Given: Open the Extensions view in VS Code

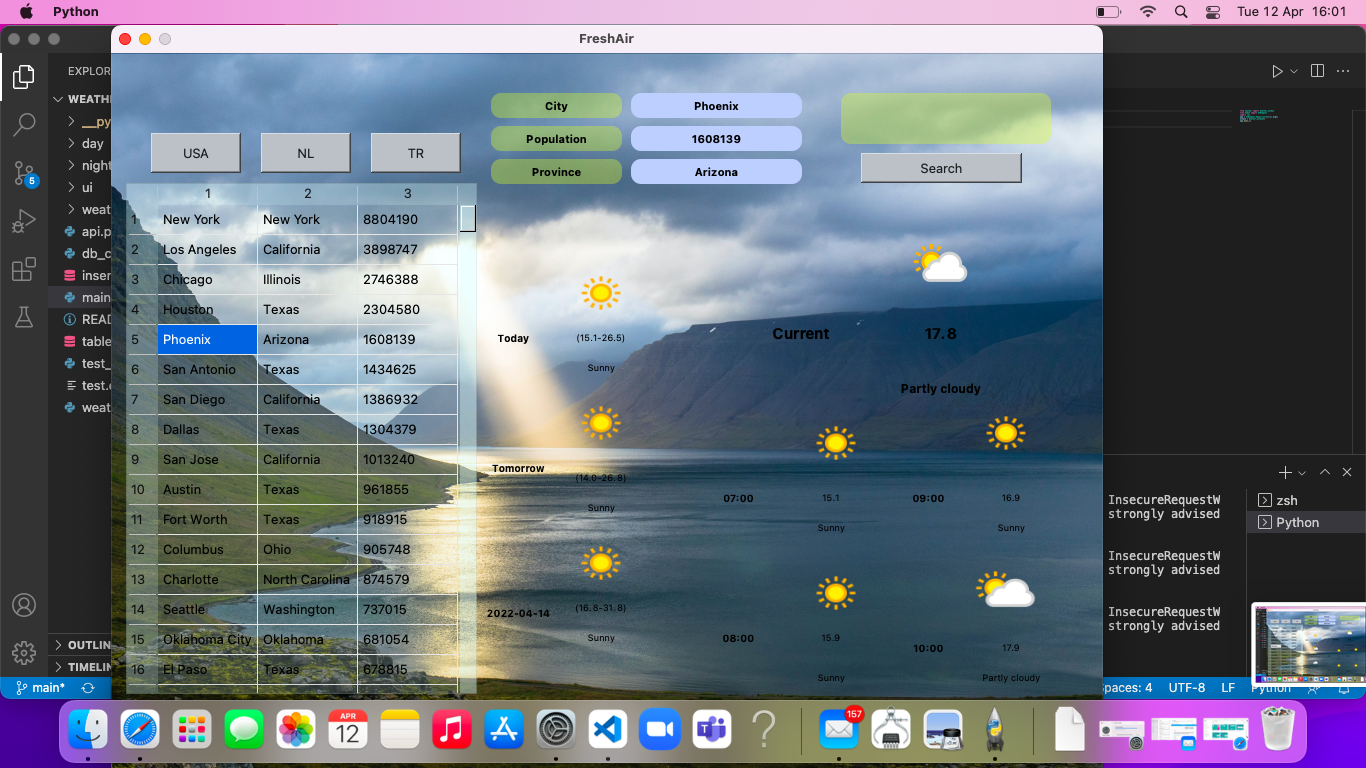Looking at the screenshot, I should pos(24,269).
